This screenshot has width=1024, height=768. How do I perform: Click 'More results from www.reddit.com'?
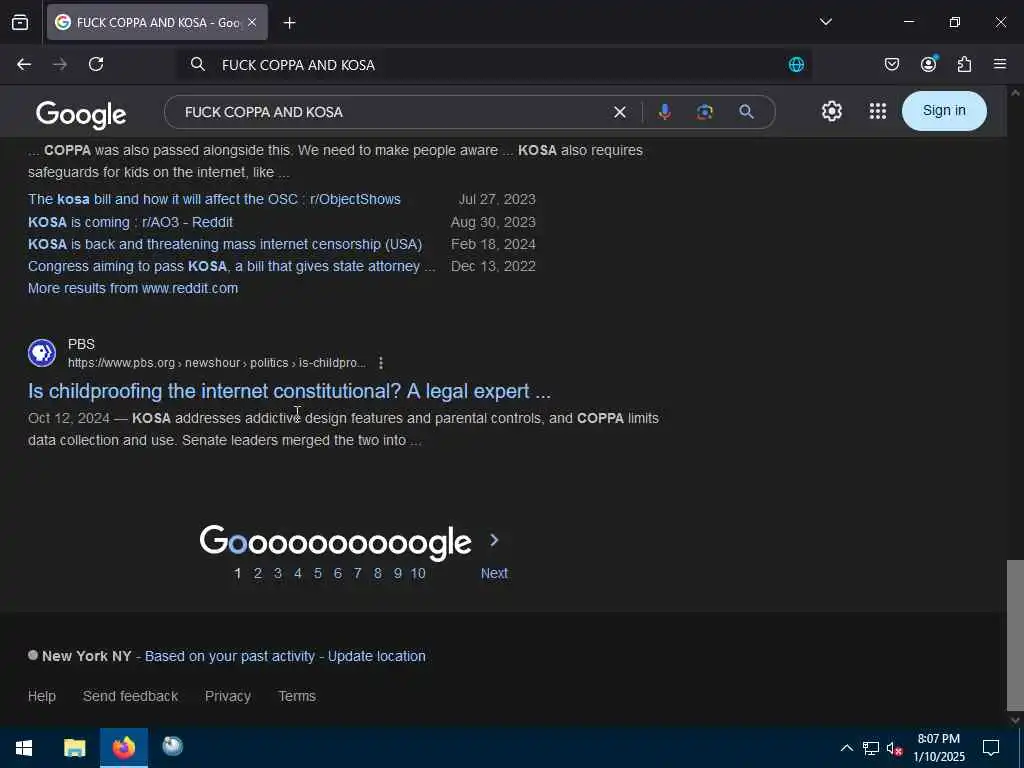click(133, 288)
